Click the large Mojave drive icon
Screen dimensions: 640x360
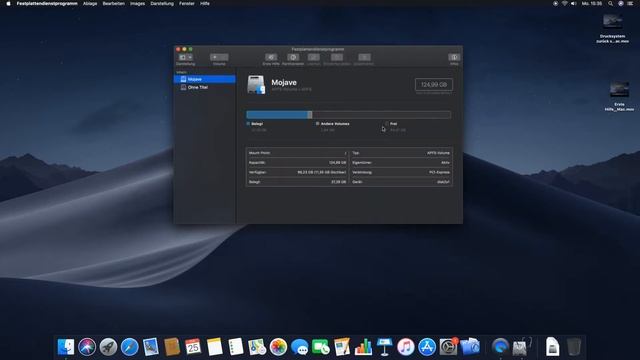[256, 84]
